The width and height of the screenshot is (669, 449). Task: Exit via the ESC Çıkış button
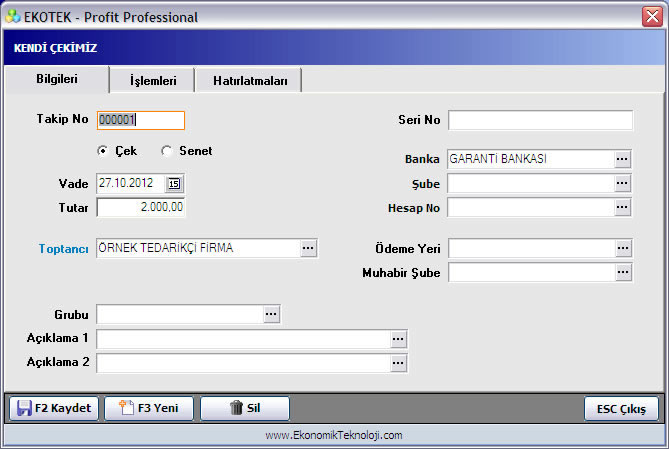(x=621, y=409)
